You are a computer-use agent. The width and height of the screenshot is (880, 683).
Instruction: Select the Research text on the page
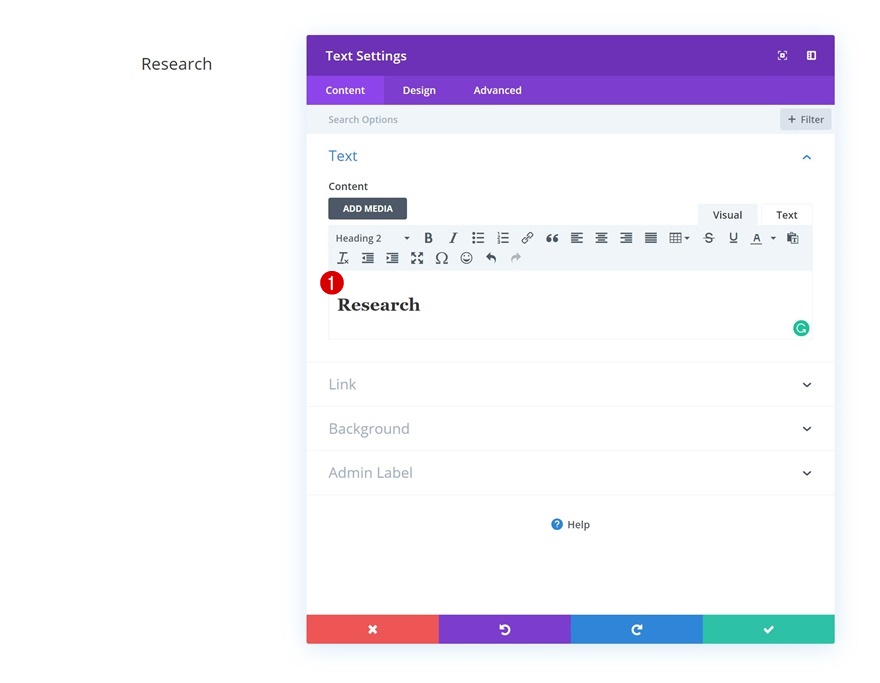tap(177, 64)
